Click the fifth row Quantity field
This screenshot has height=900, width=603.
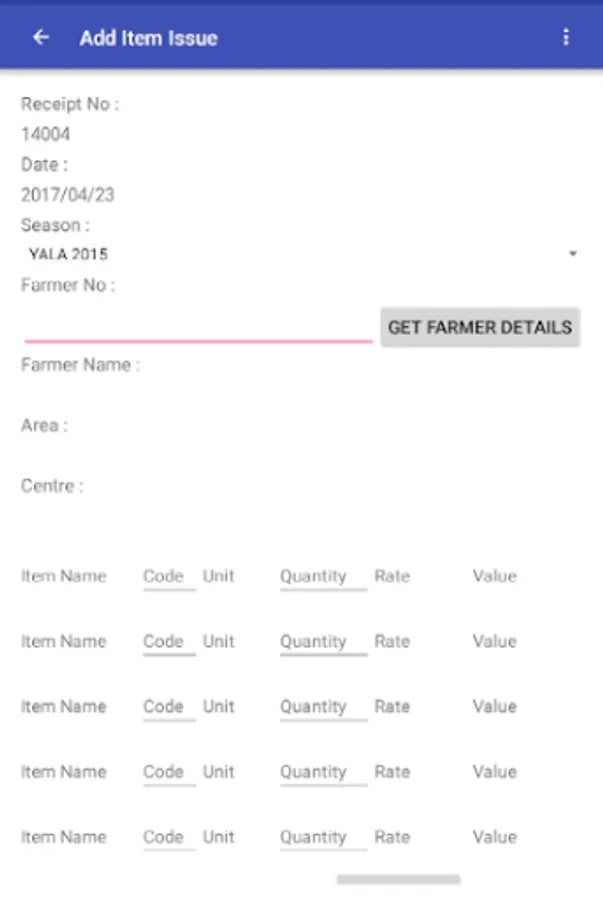pos(322,837)
